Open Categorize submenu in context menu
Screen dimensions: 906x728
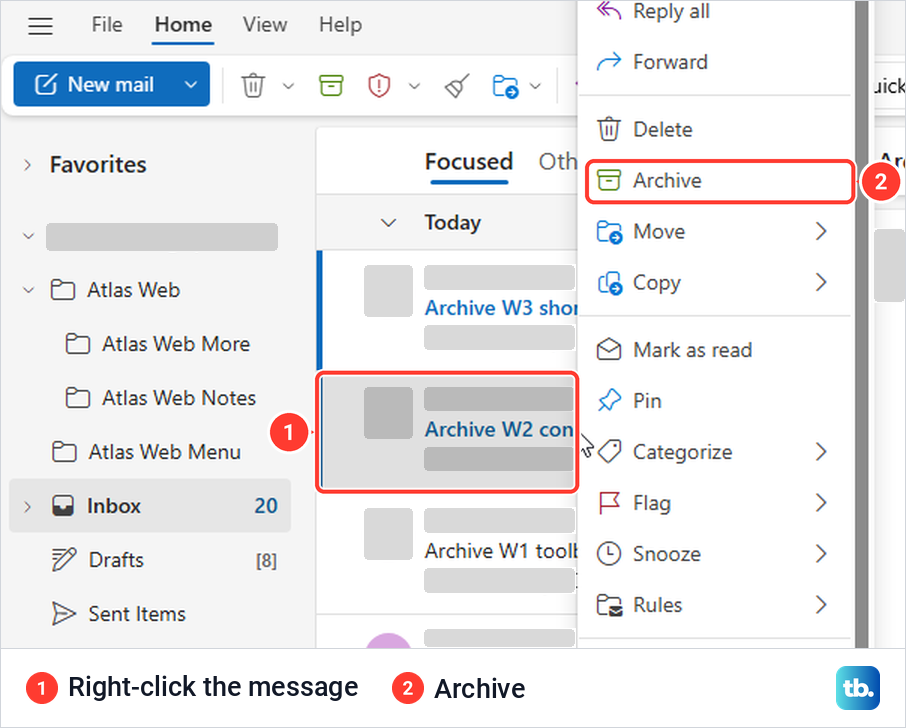coord(715,452)
